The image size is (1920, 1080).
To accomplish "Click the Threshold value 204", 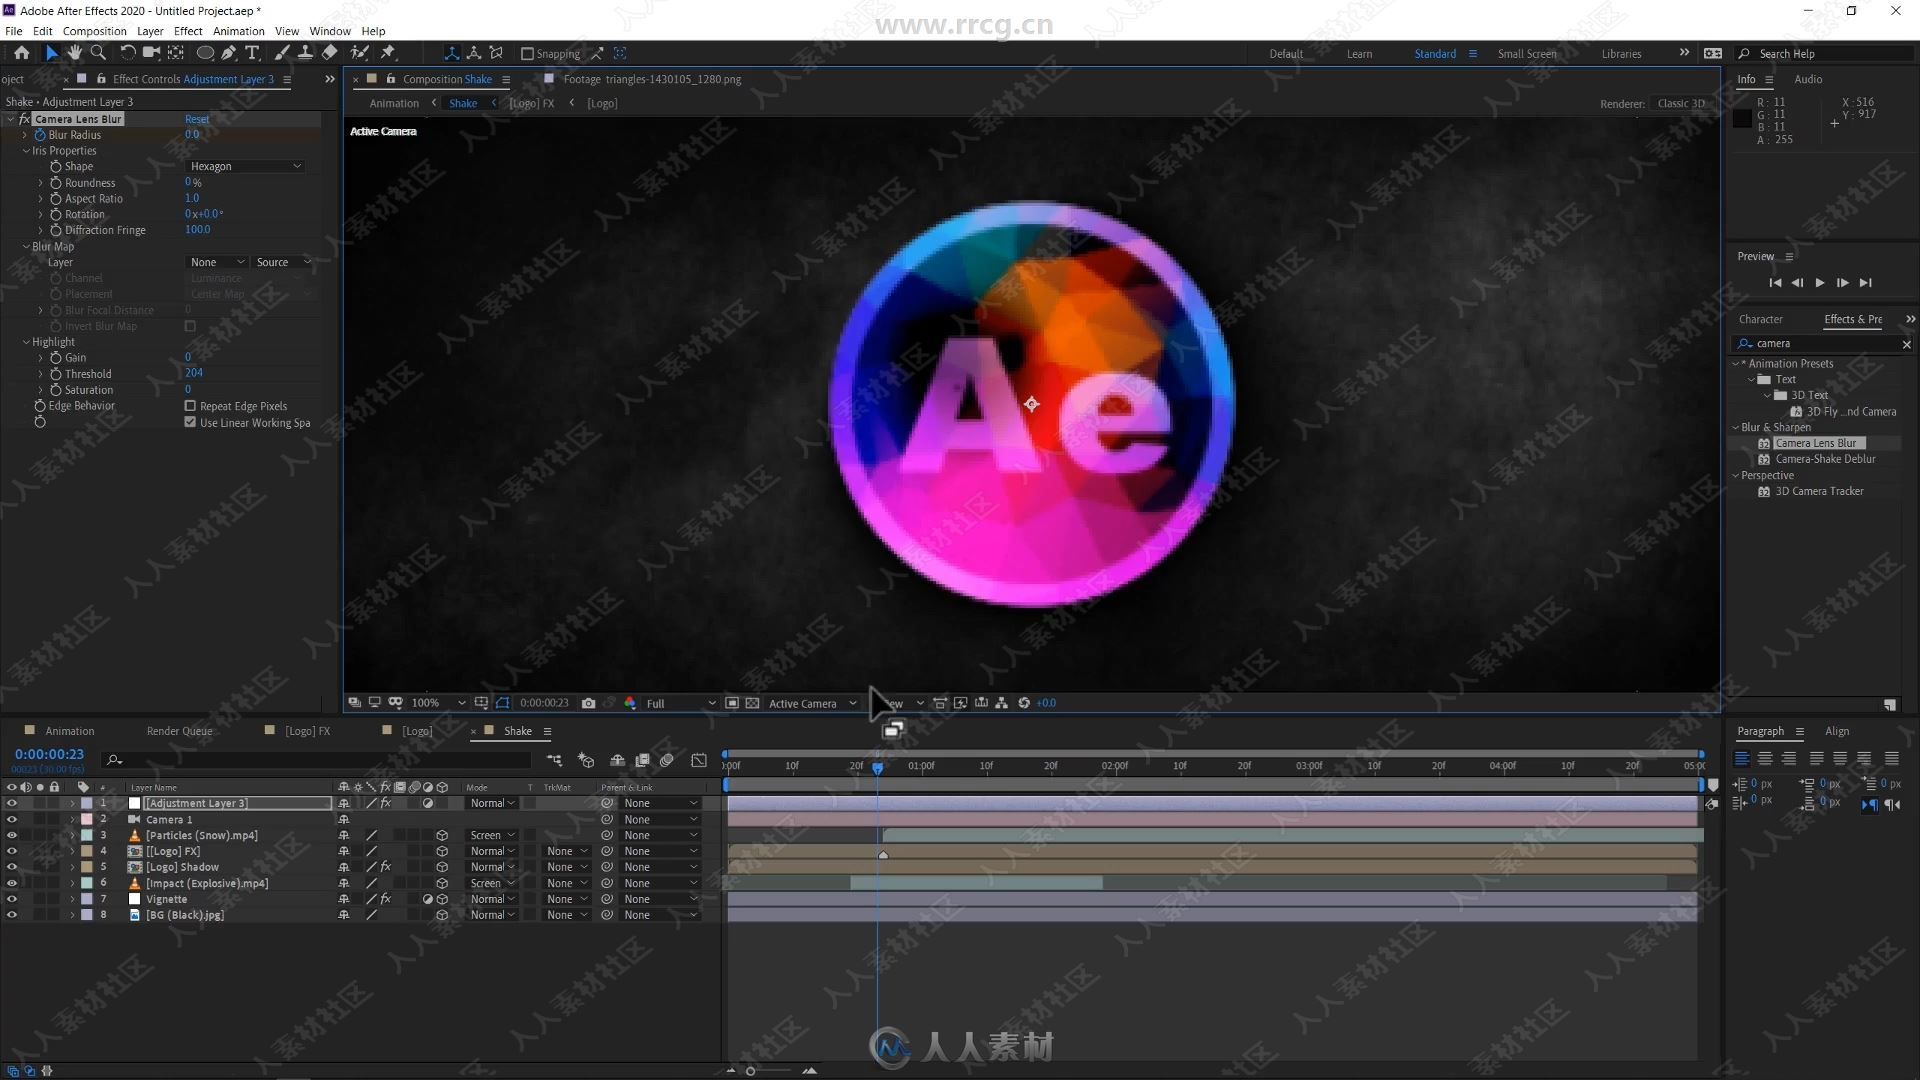I will click(194, 373).
